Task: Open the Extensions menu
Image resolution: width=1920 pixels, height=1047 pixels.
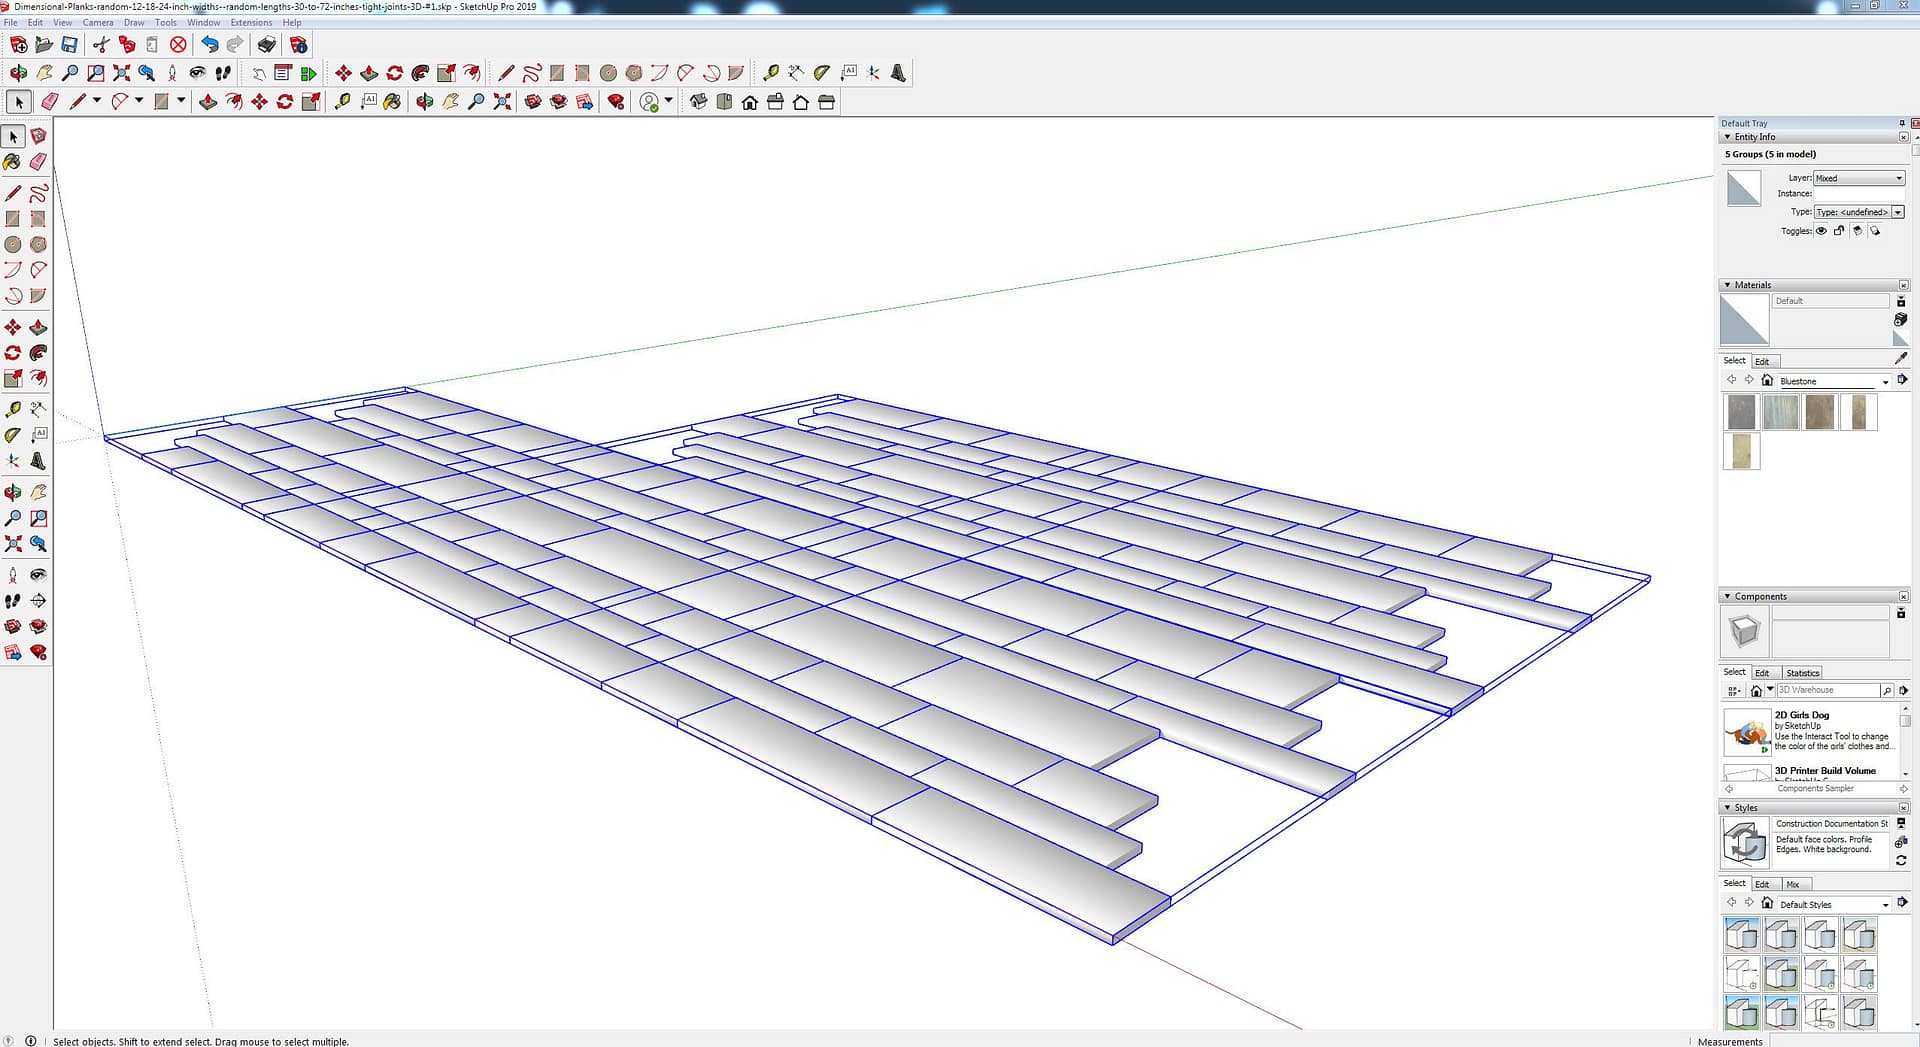Action: click(x=251, y=22)
